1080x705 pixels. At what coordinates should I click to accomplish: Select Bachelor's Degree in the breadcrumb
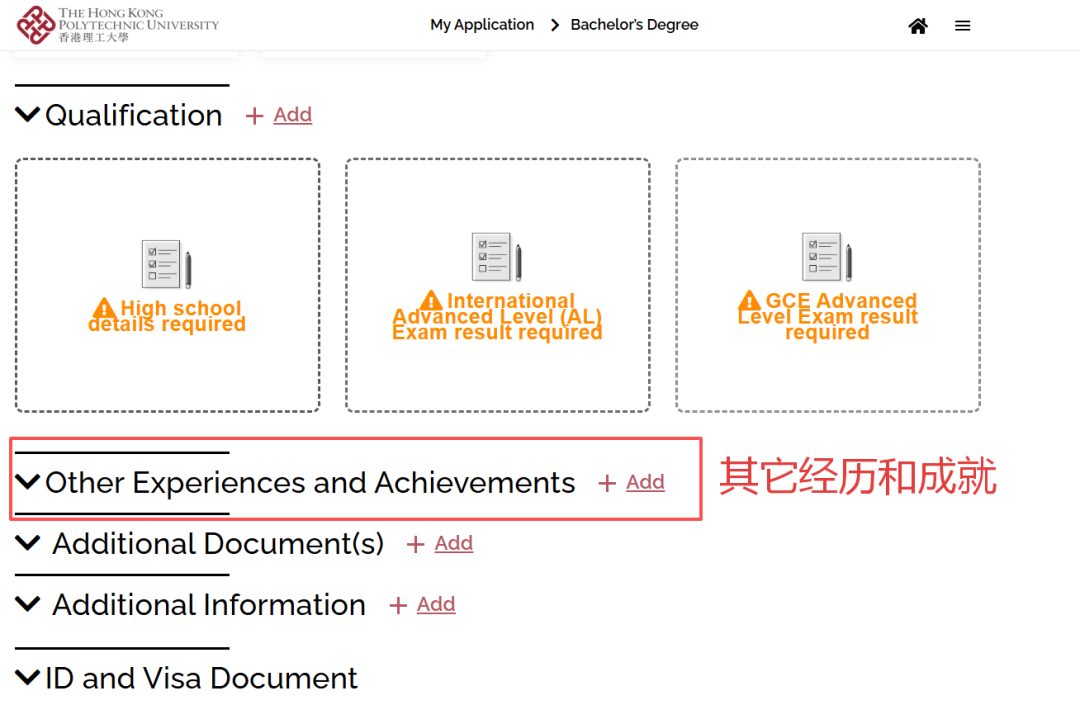633,24
